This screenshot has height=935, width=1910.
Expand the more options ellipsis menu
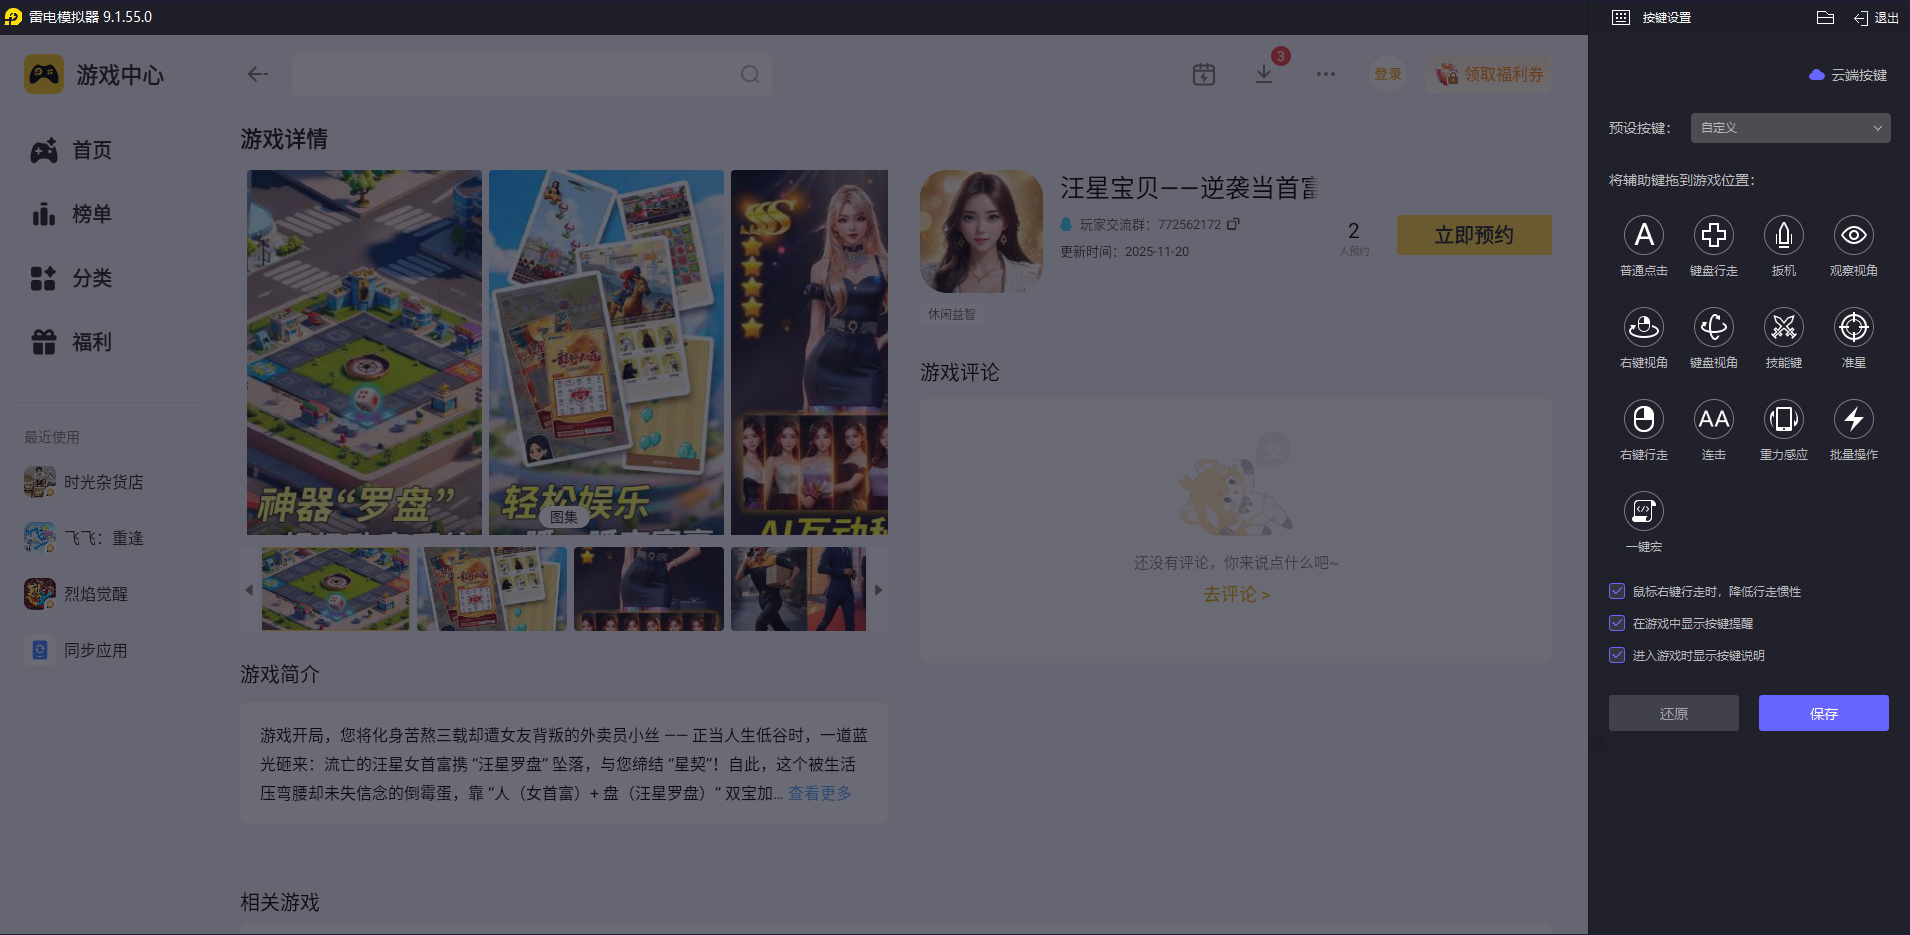(1326, 73)
